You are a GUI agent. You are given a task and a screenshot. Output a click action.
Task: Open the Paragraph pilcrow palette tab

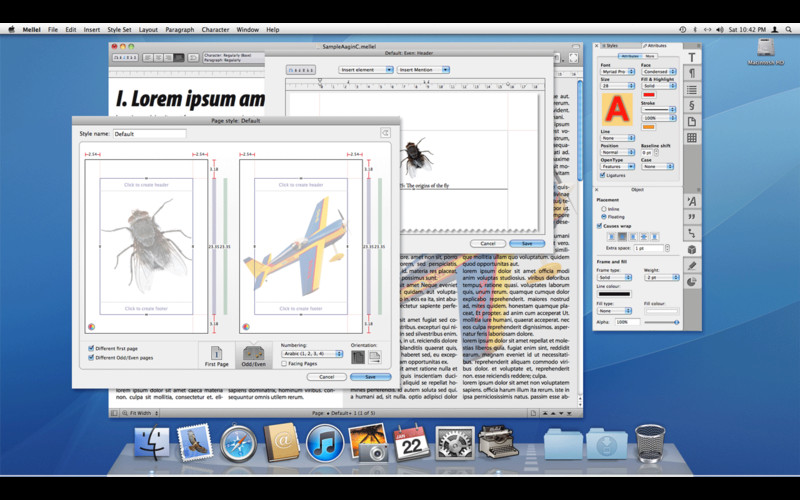coord(691,74)
